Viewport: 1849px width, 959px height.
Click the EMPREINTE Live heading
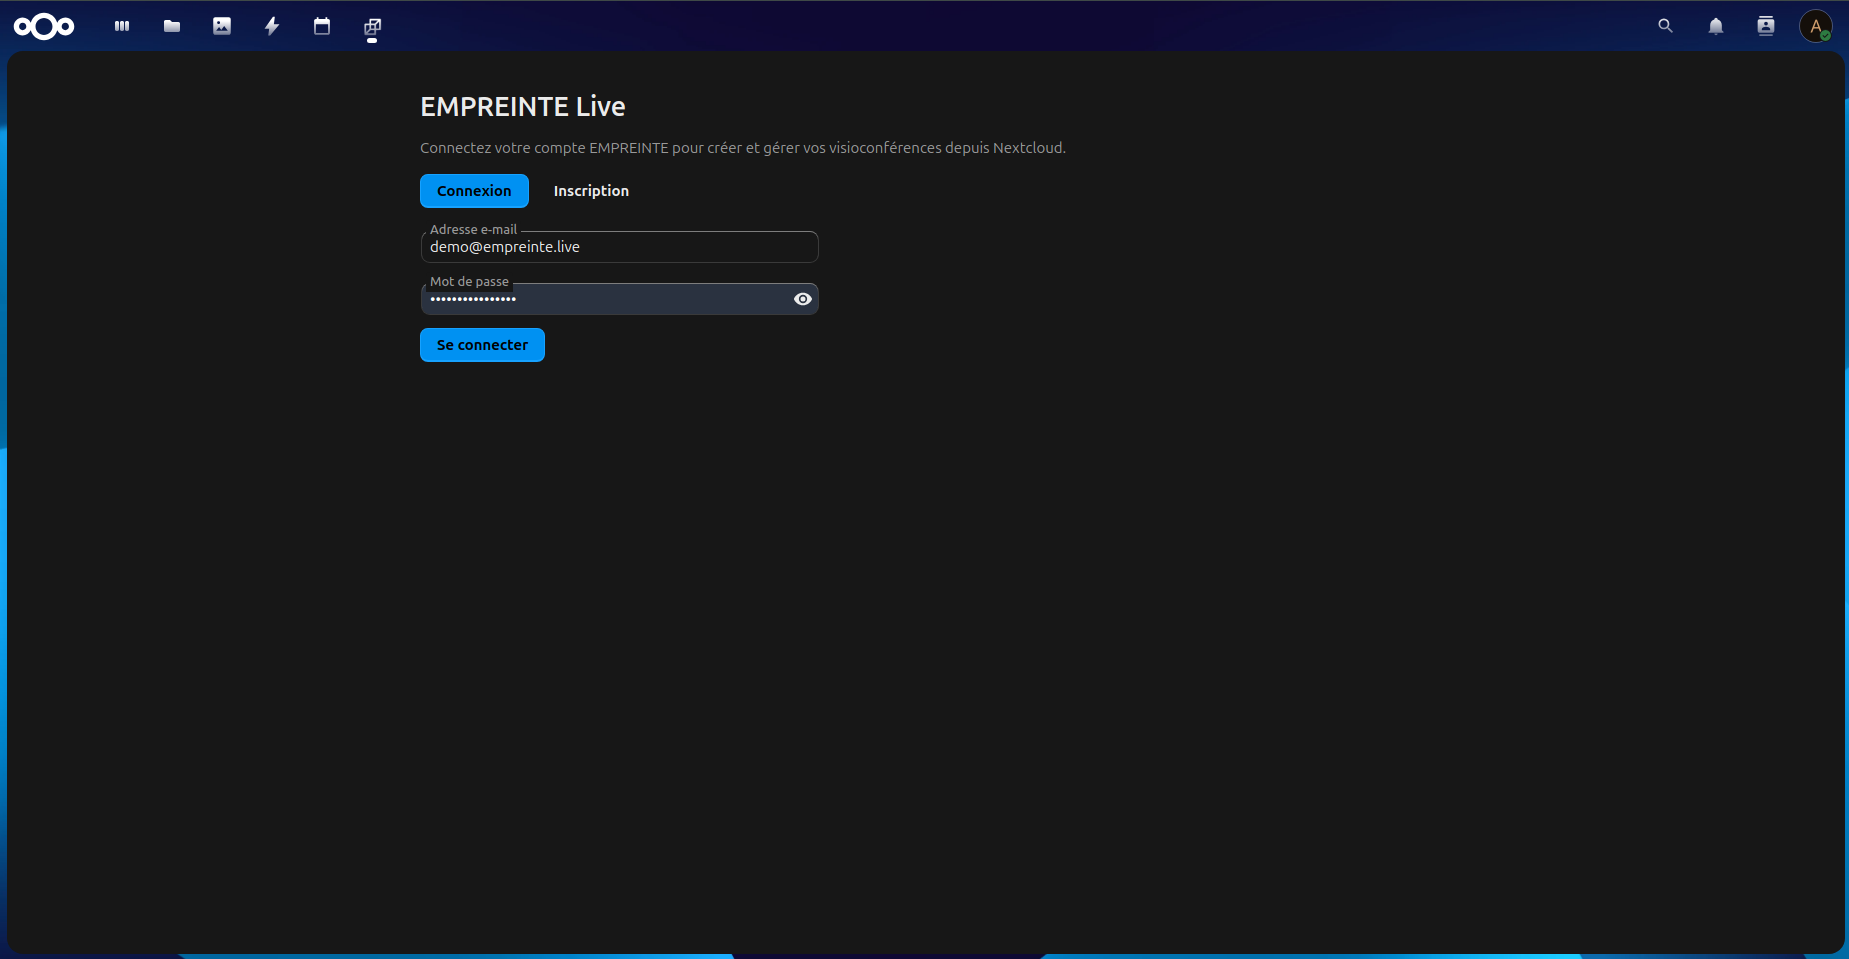pos(523,106)
